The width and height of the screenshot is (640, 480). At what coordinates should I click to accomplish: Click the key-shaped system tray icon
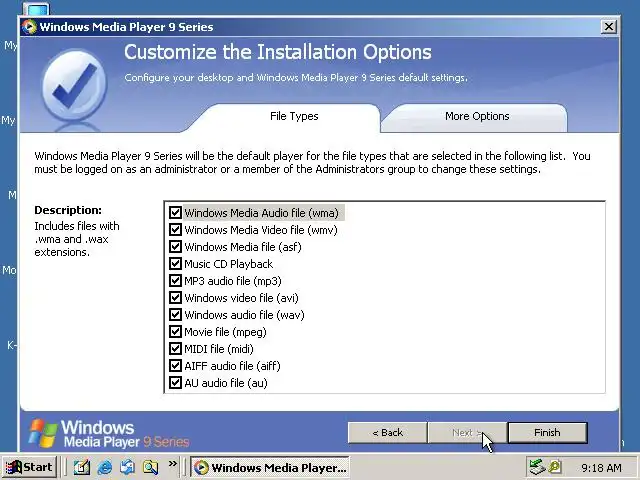tap(555, 467)
